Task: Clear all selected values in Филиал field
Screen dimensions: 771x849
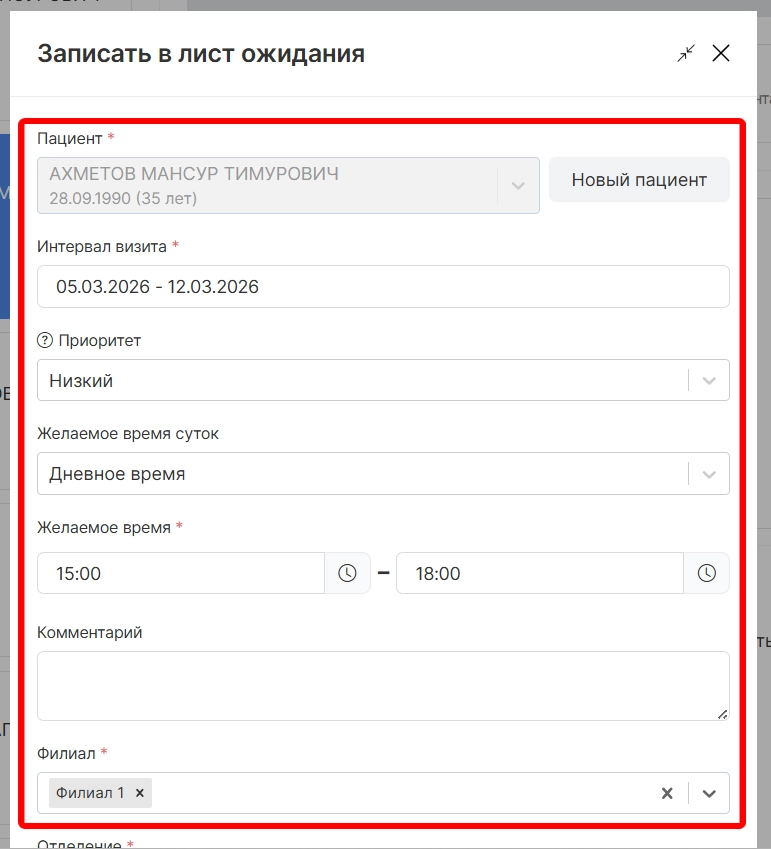Action: click(667, 793)
